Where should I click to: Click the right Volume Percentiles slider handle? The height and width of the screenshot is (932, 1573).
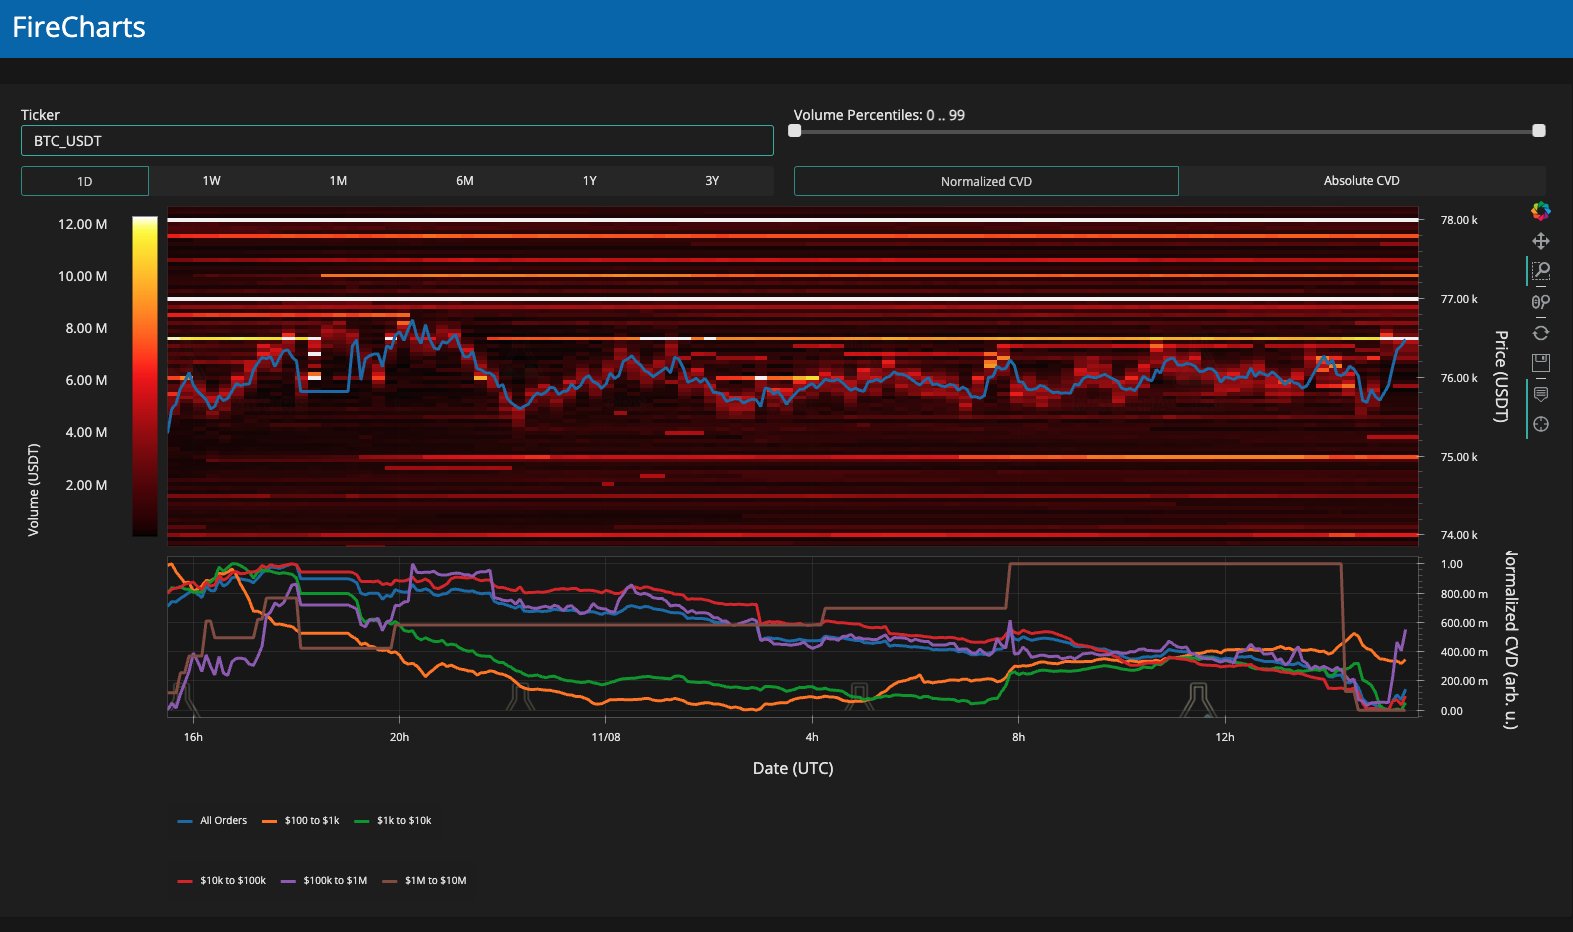(1538, 131)
